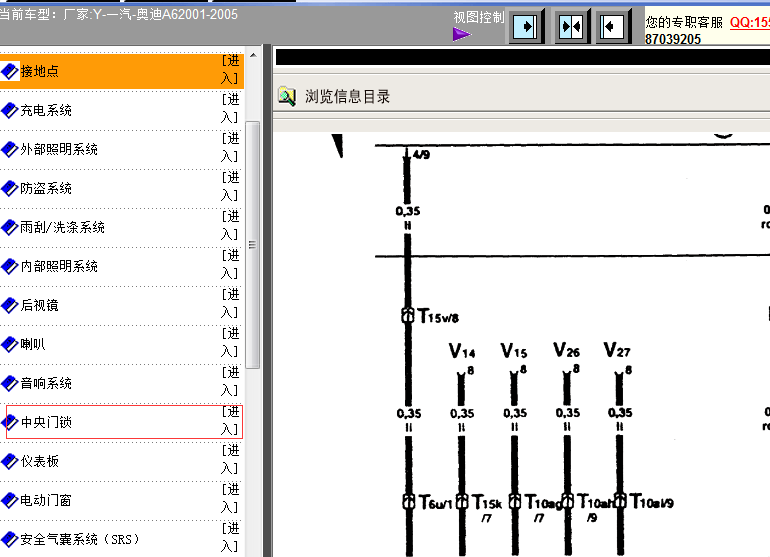Select the 安全气囊系统（SRS）list entry
Screen dimensions: 770x557
[x=122, y=539]
